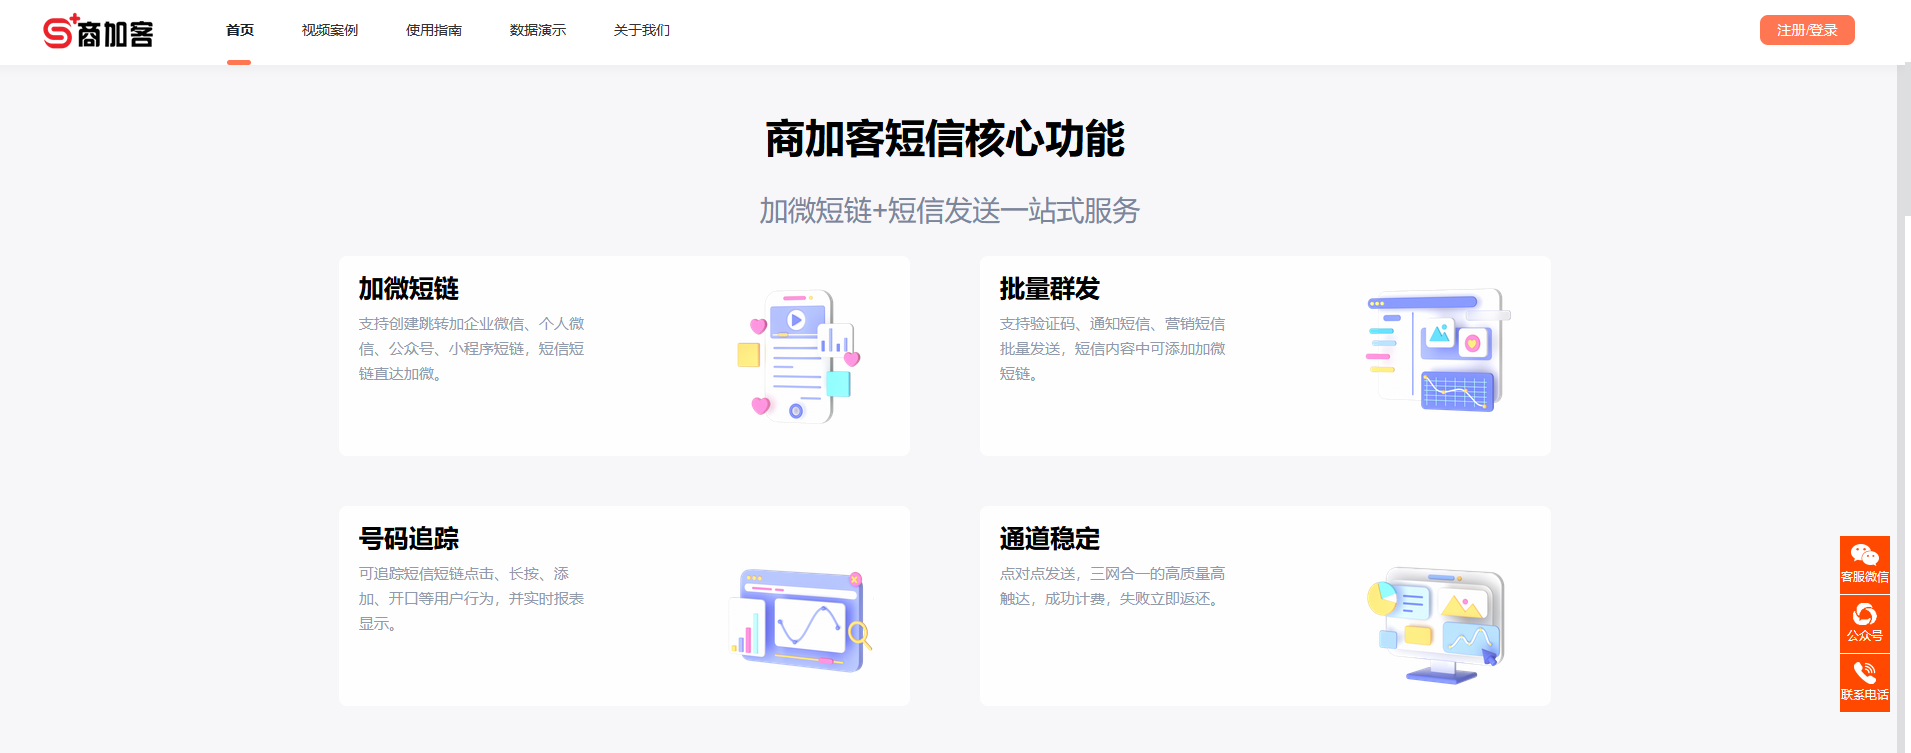Open the 使用指南 menu item
The height and width of the screenshot is (753, 1911).
(433, 30)
